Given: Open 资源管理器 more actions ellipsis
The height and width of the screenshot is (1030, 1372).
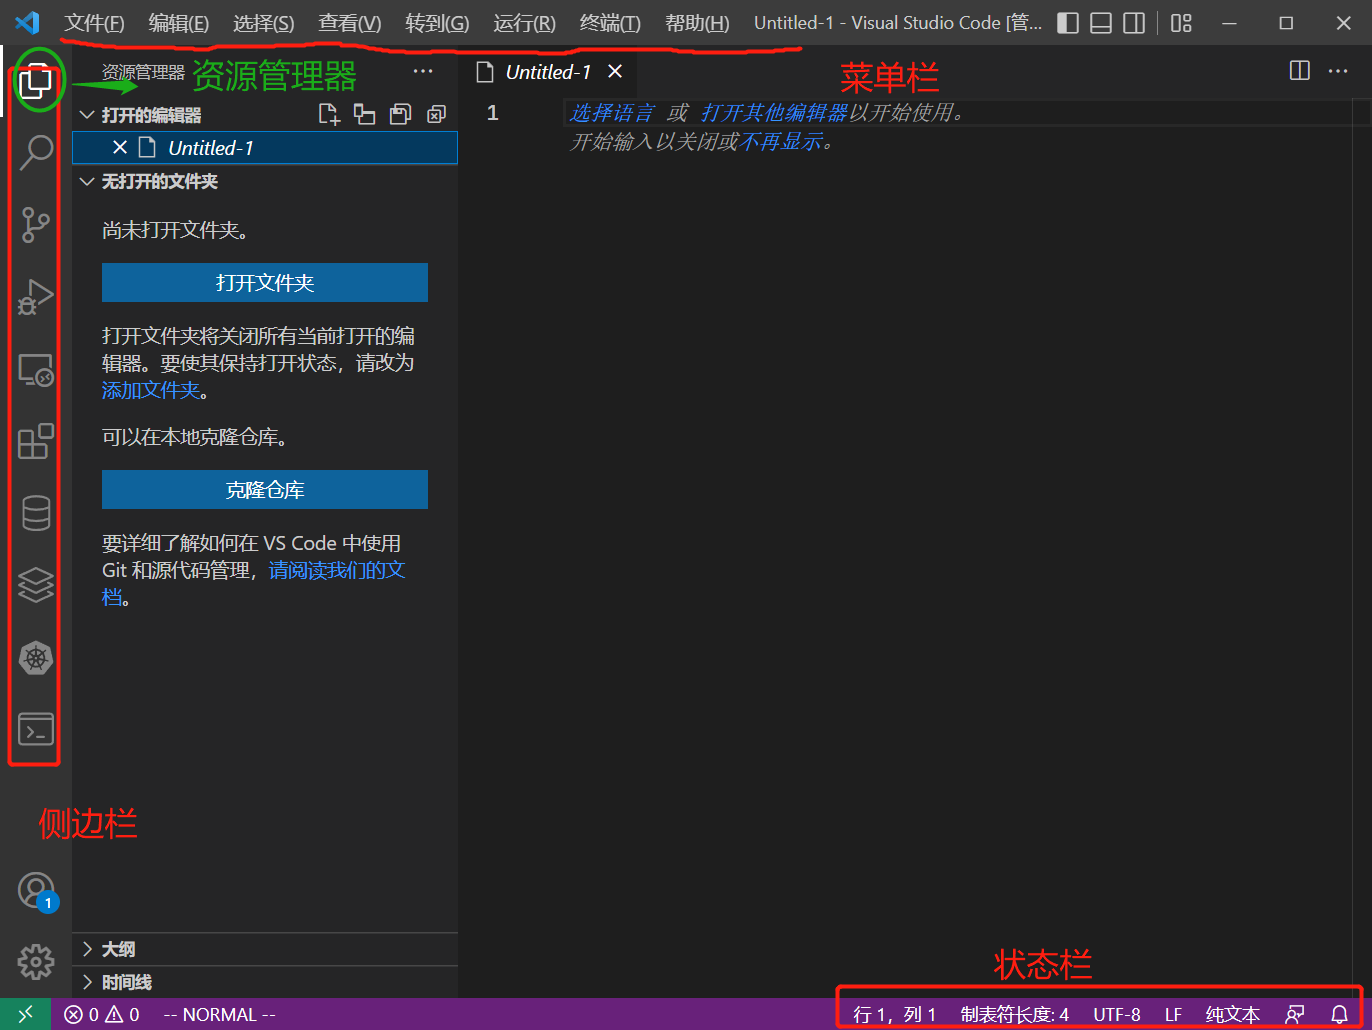Looking at the screenshot, I should coord(423,71).
